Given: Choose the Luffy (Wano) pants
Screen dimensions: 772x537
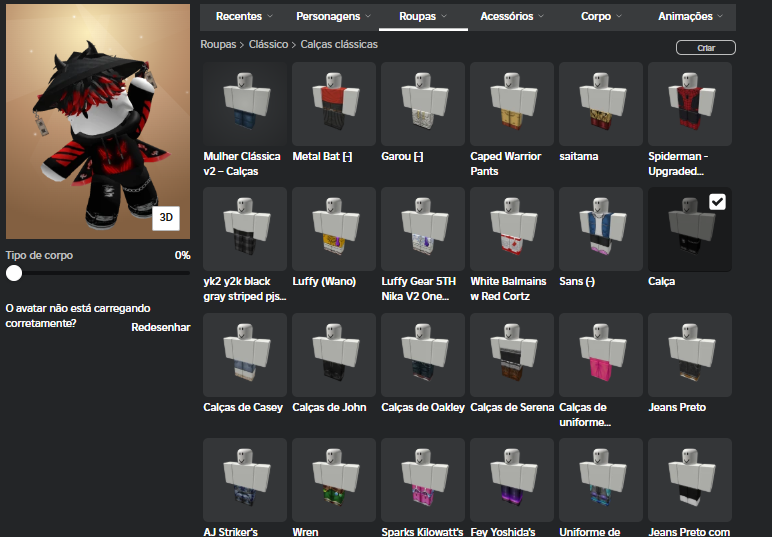Looking at the screenshot, I should pyautogui.click(x=334, y=229).
